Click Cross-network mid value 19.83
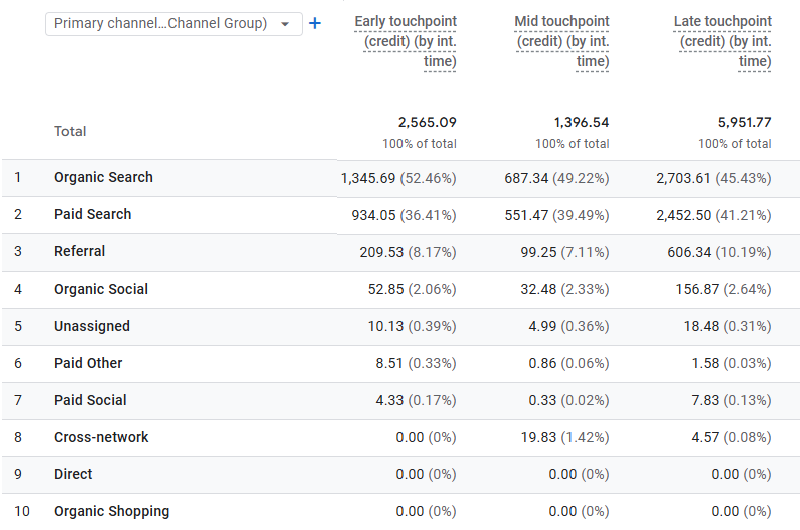Screen dimensions: 800x530 click(x=538, y=438)
